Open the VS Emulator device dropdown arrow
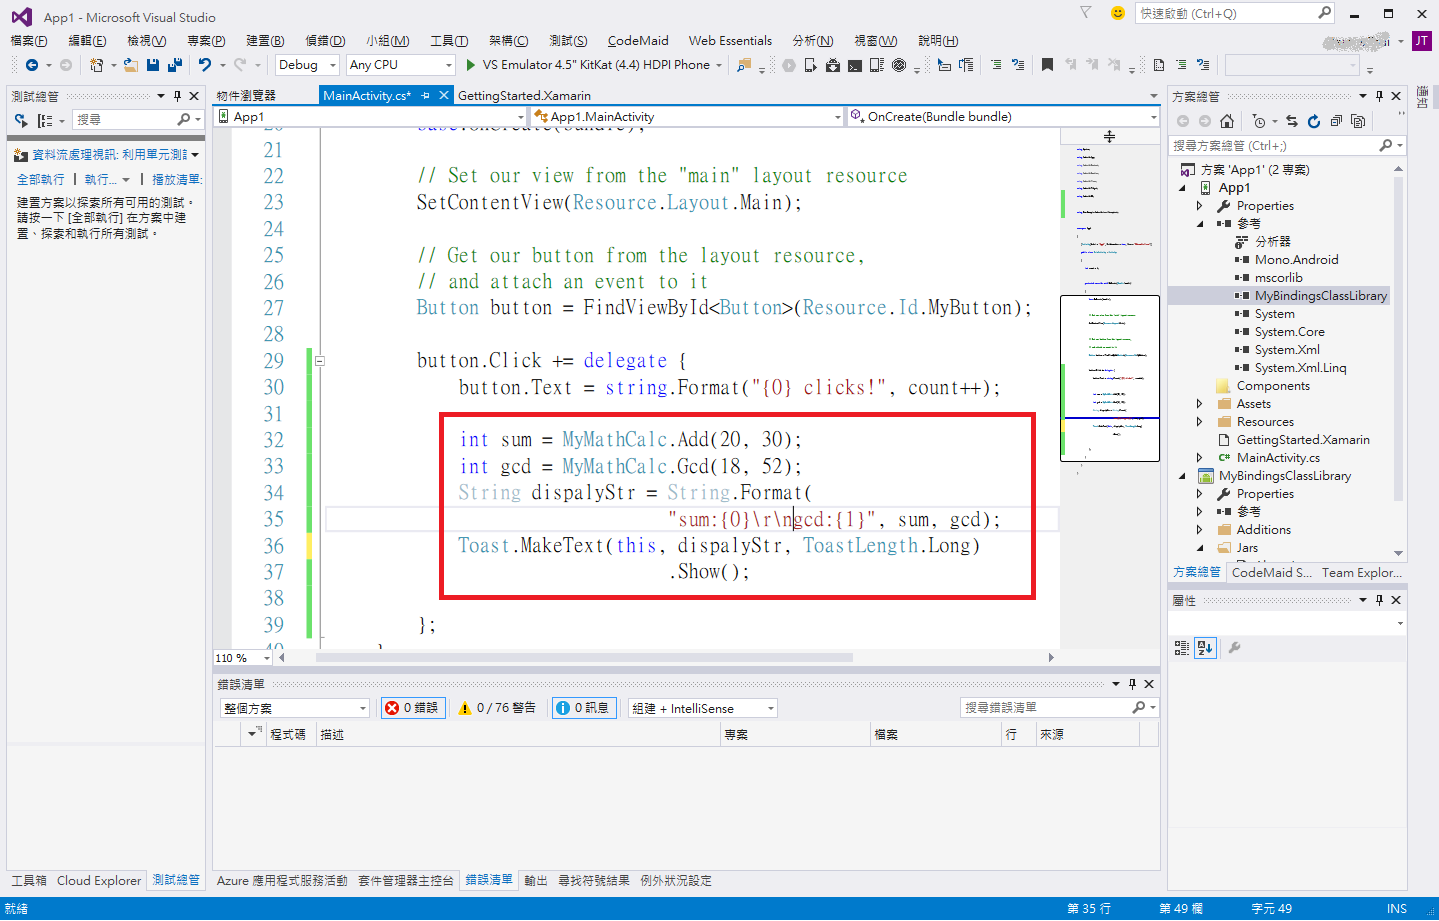1439x921 pixels. click(718, 65)
